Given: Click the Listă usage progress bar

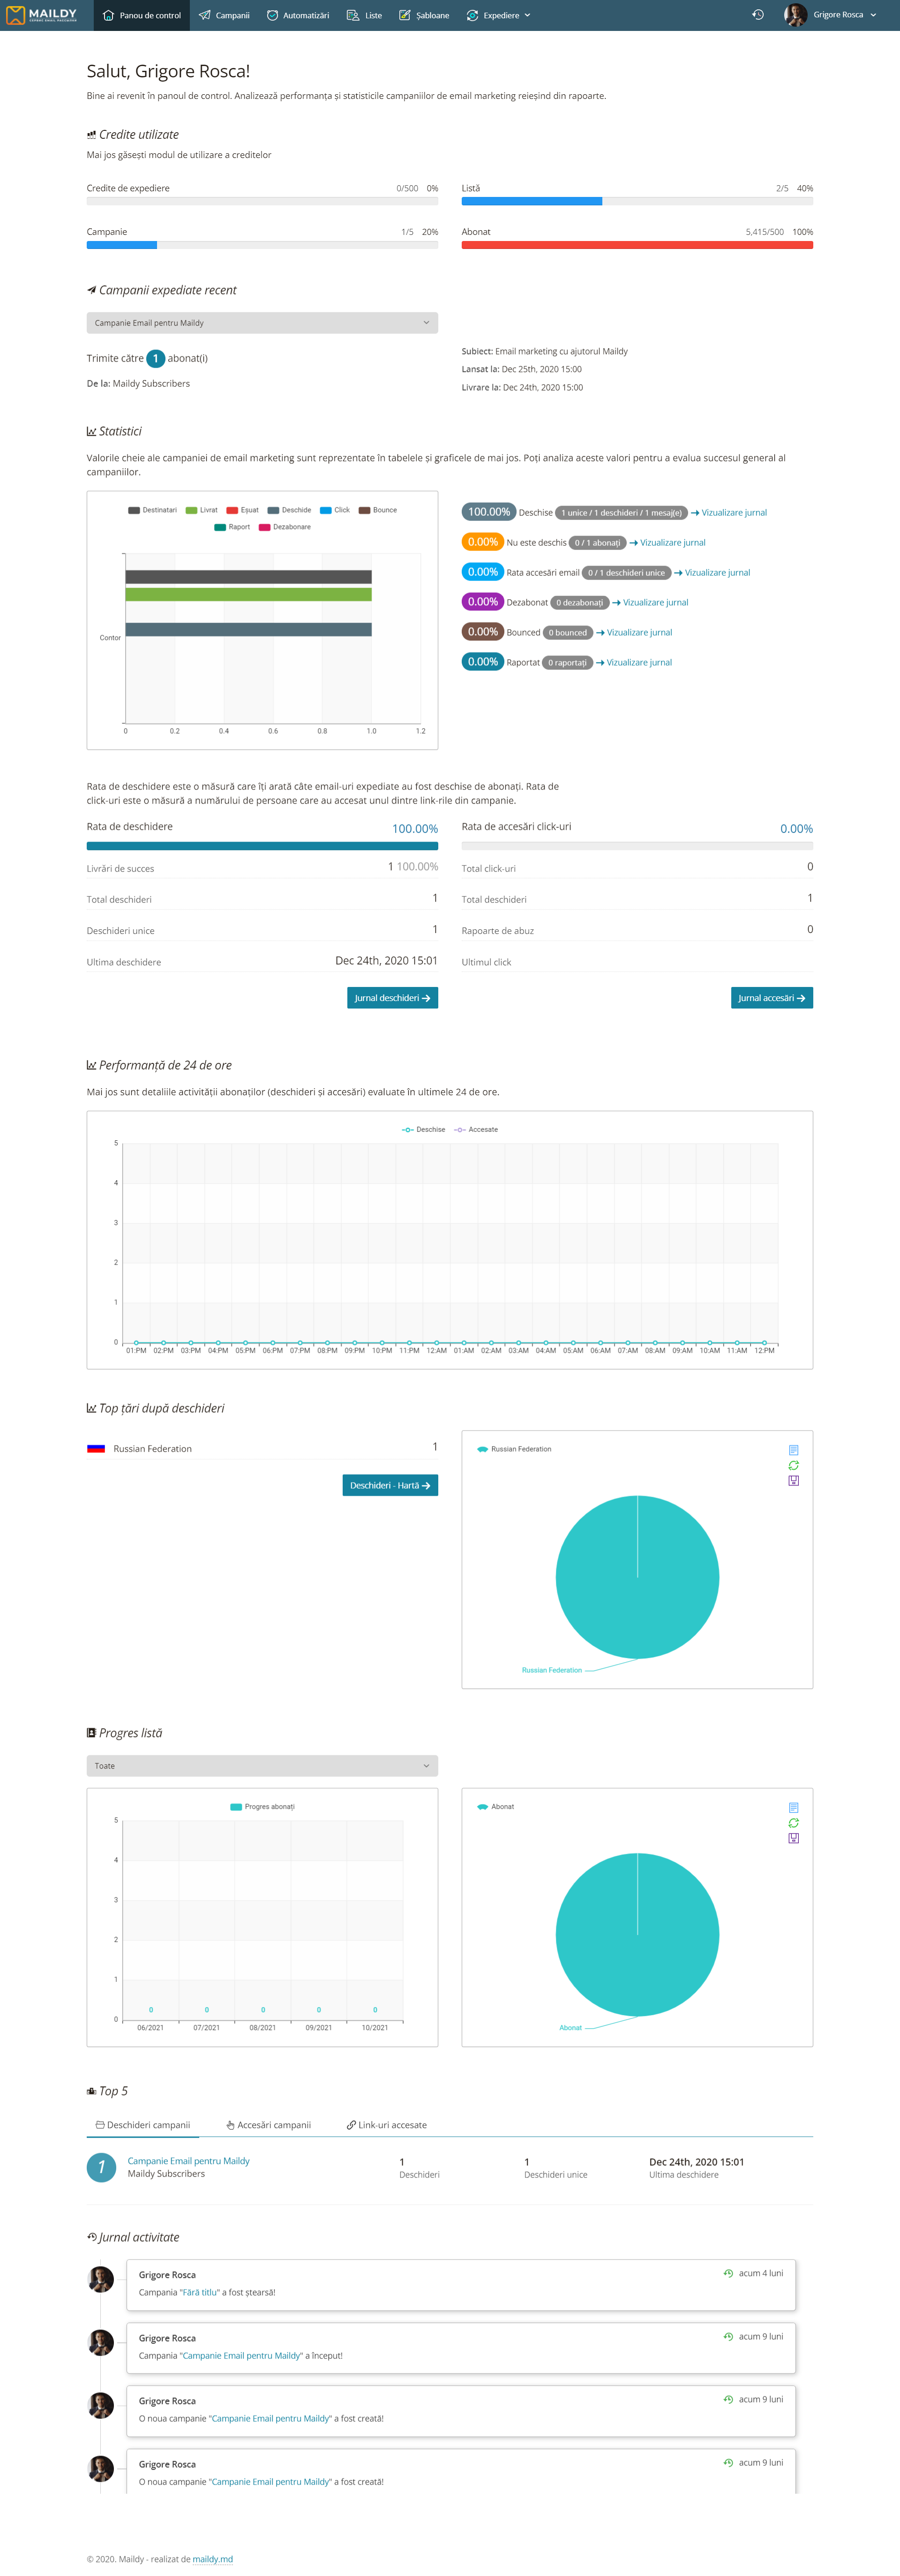Looking at the screenshot, I should pyautogui.click(x=637, y=201).
